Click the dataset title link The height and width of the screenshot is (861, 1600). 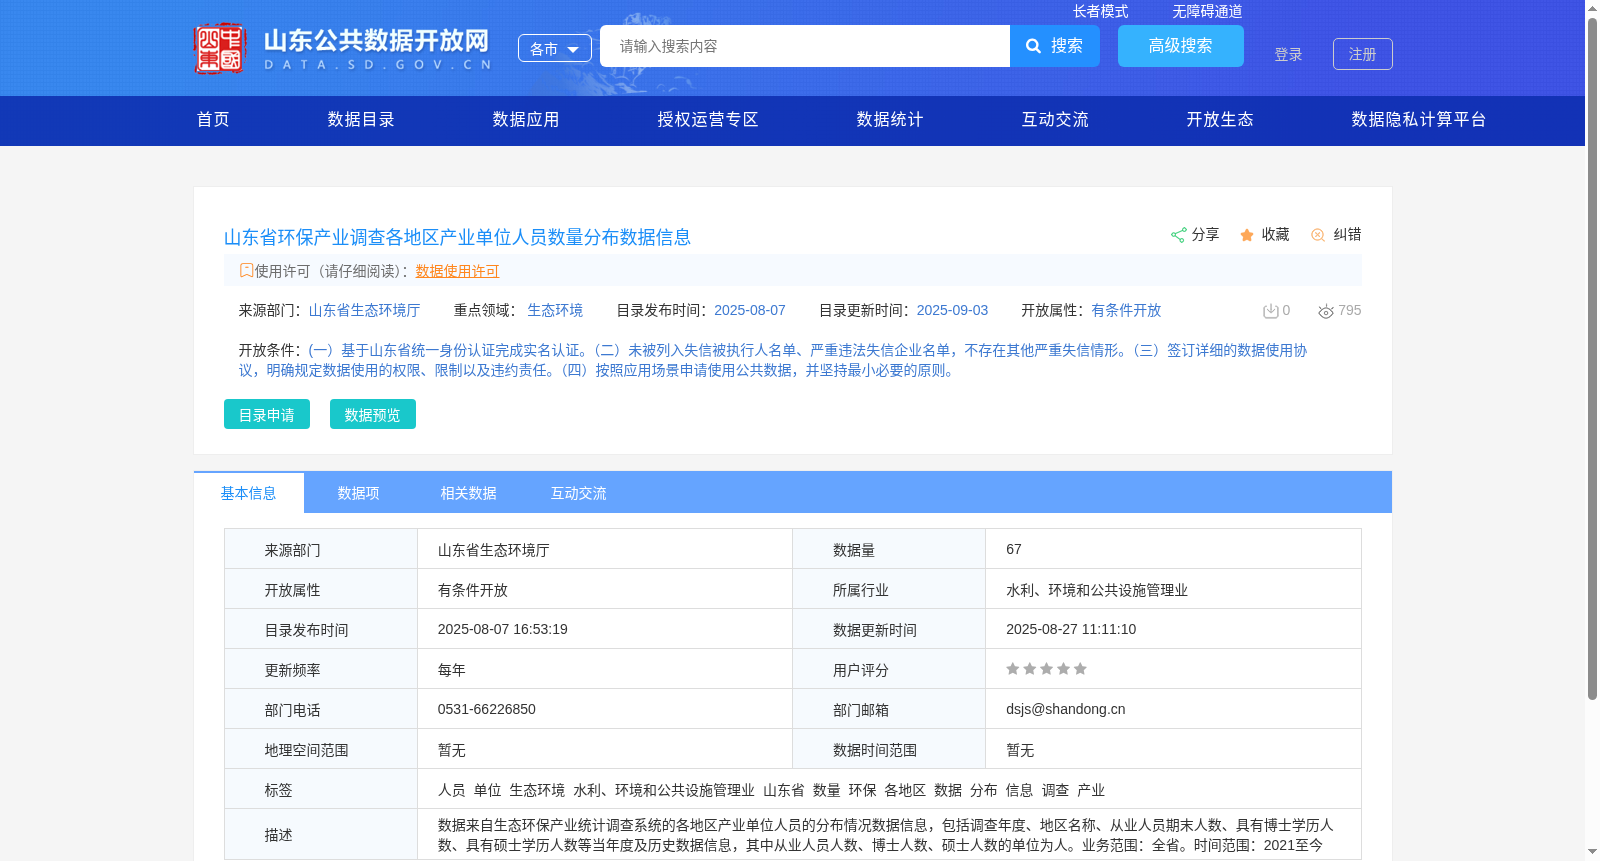tap(457, 237)
